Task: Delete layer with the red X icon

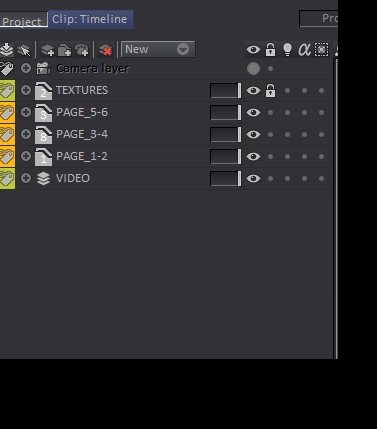Action: click(x=106, y=50)
